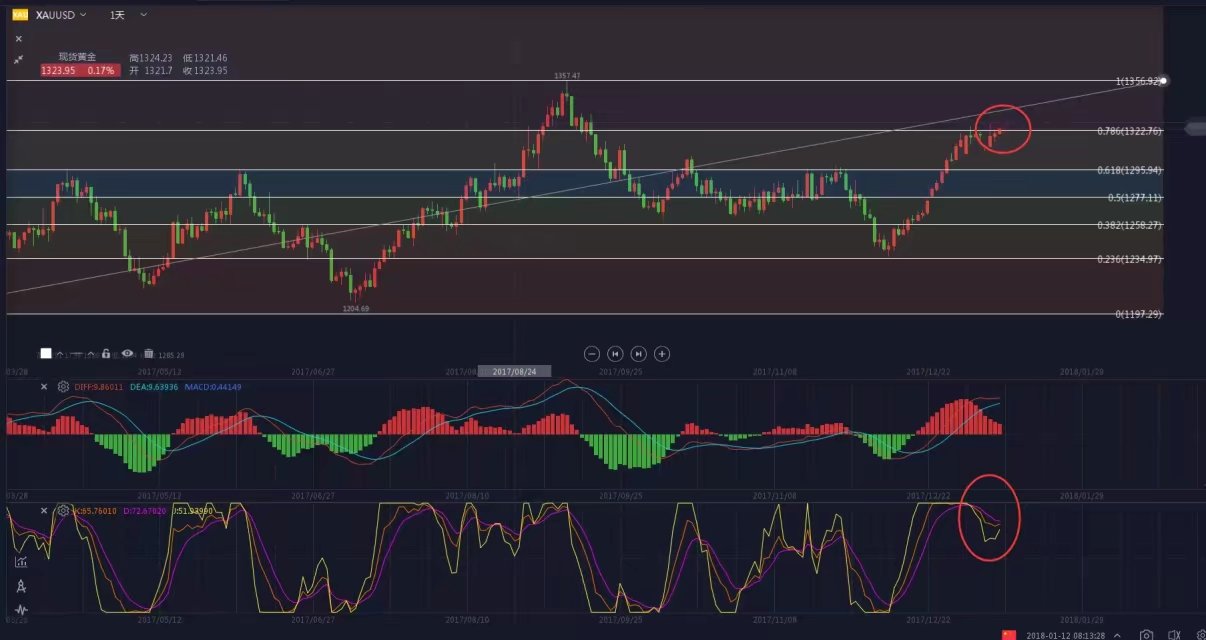Toggle the sound mute speaker icon
The height and width of the screenshot is (640, 1206).
[x=1175, y=635]
